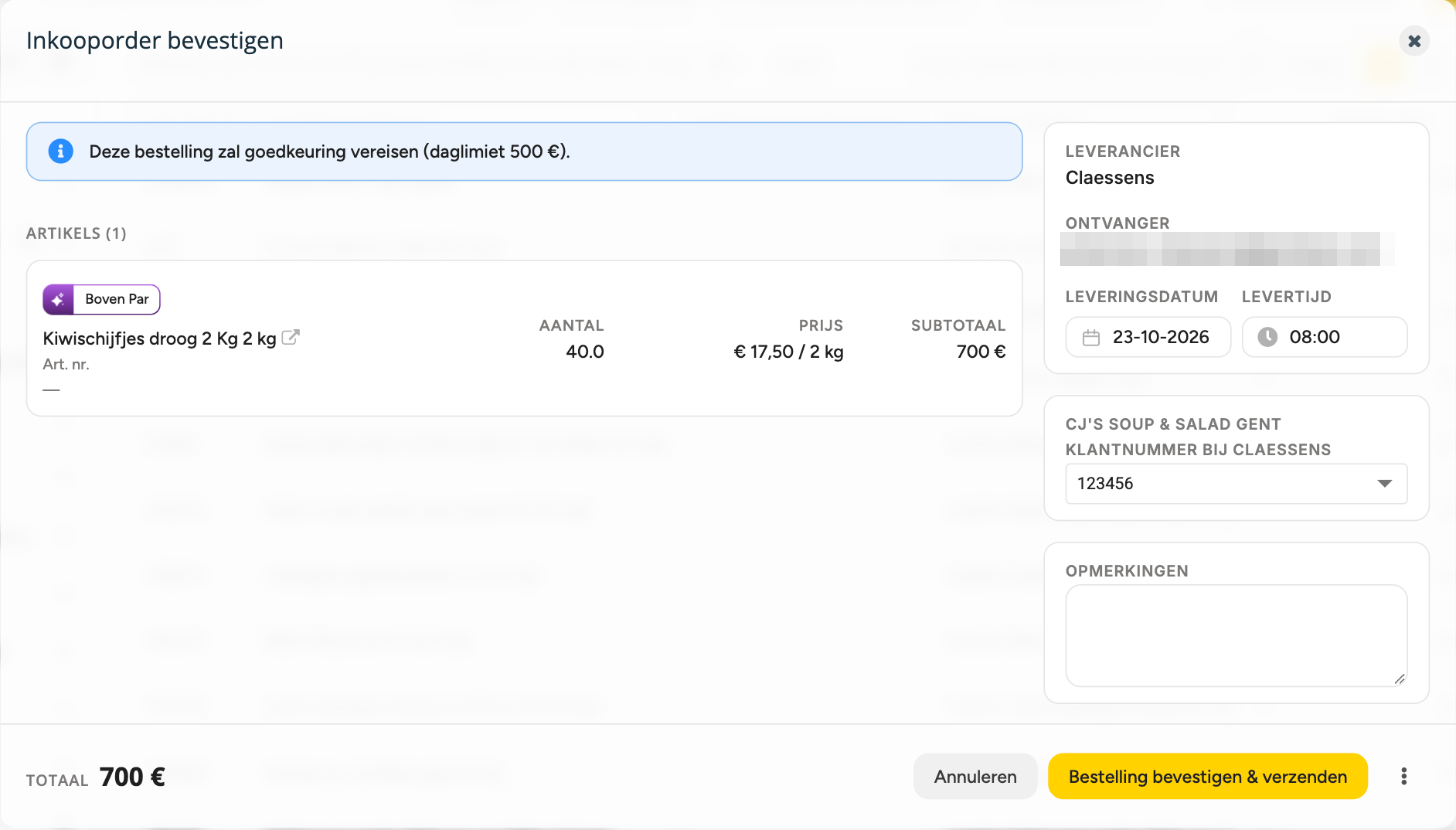Click the CJ'S SOUP & SALAD GENT label
Viewport: 1456px width, 830px height.
click(1174, 425)
